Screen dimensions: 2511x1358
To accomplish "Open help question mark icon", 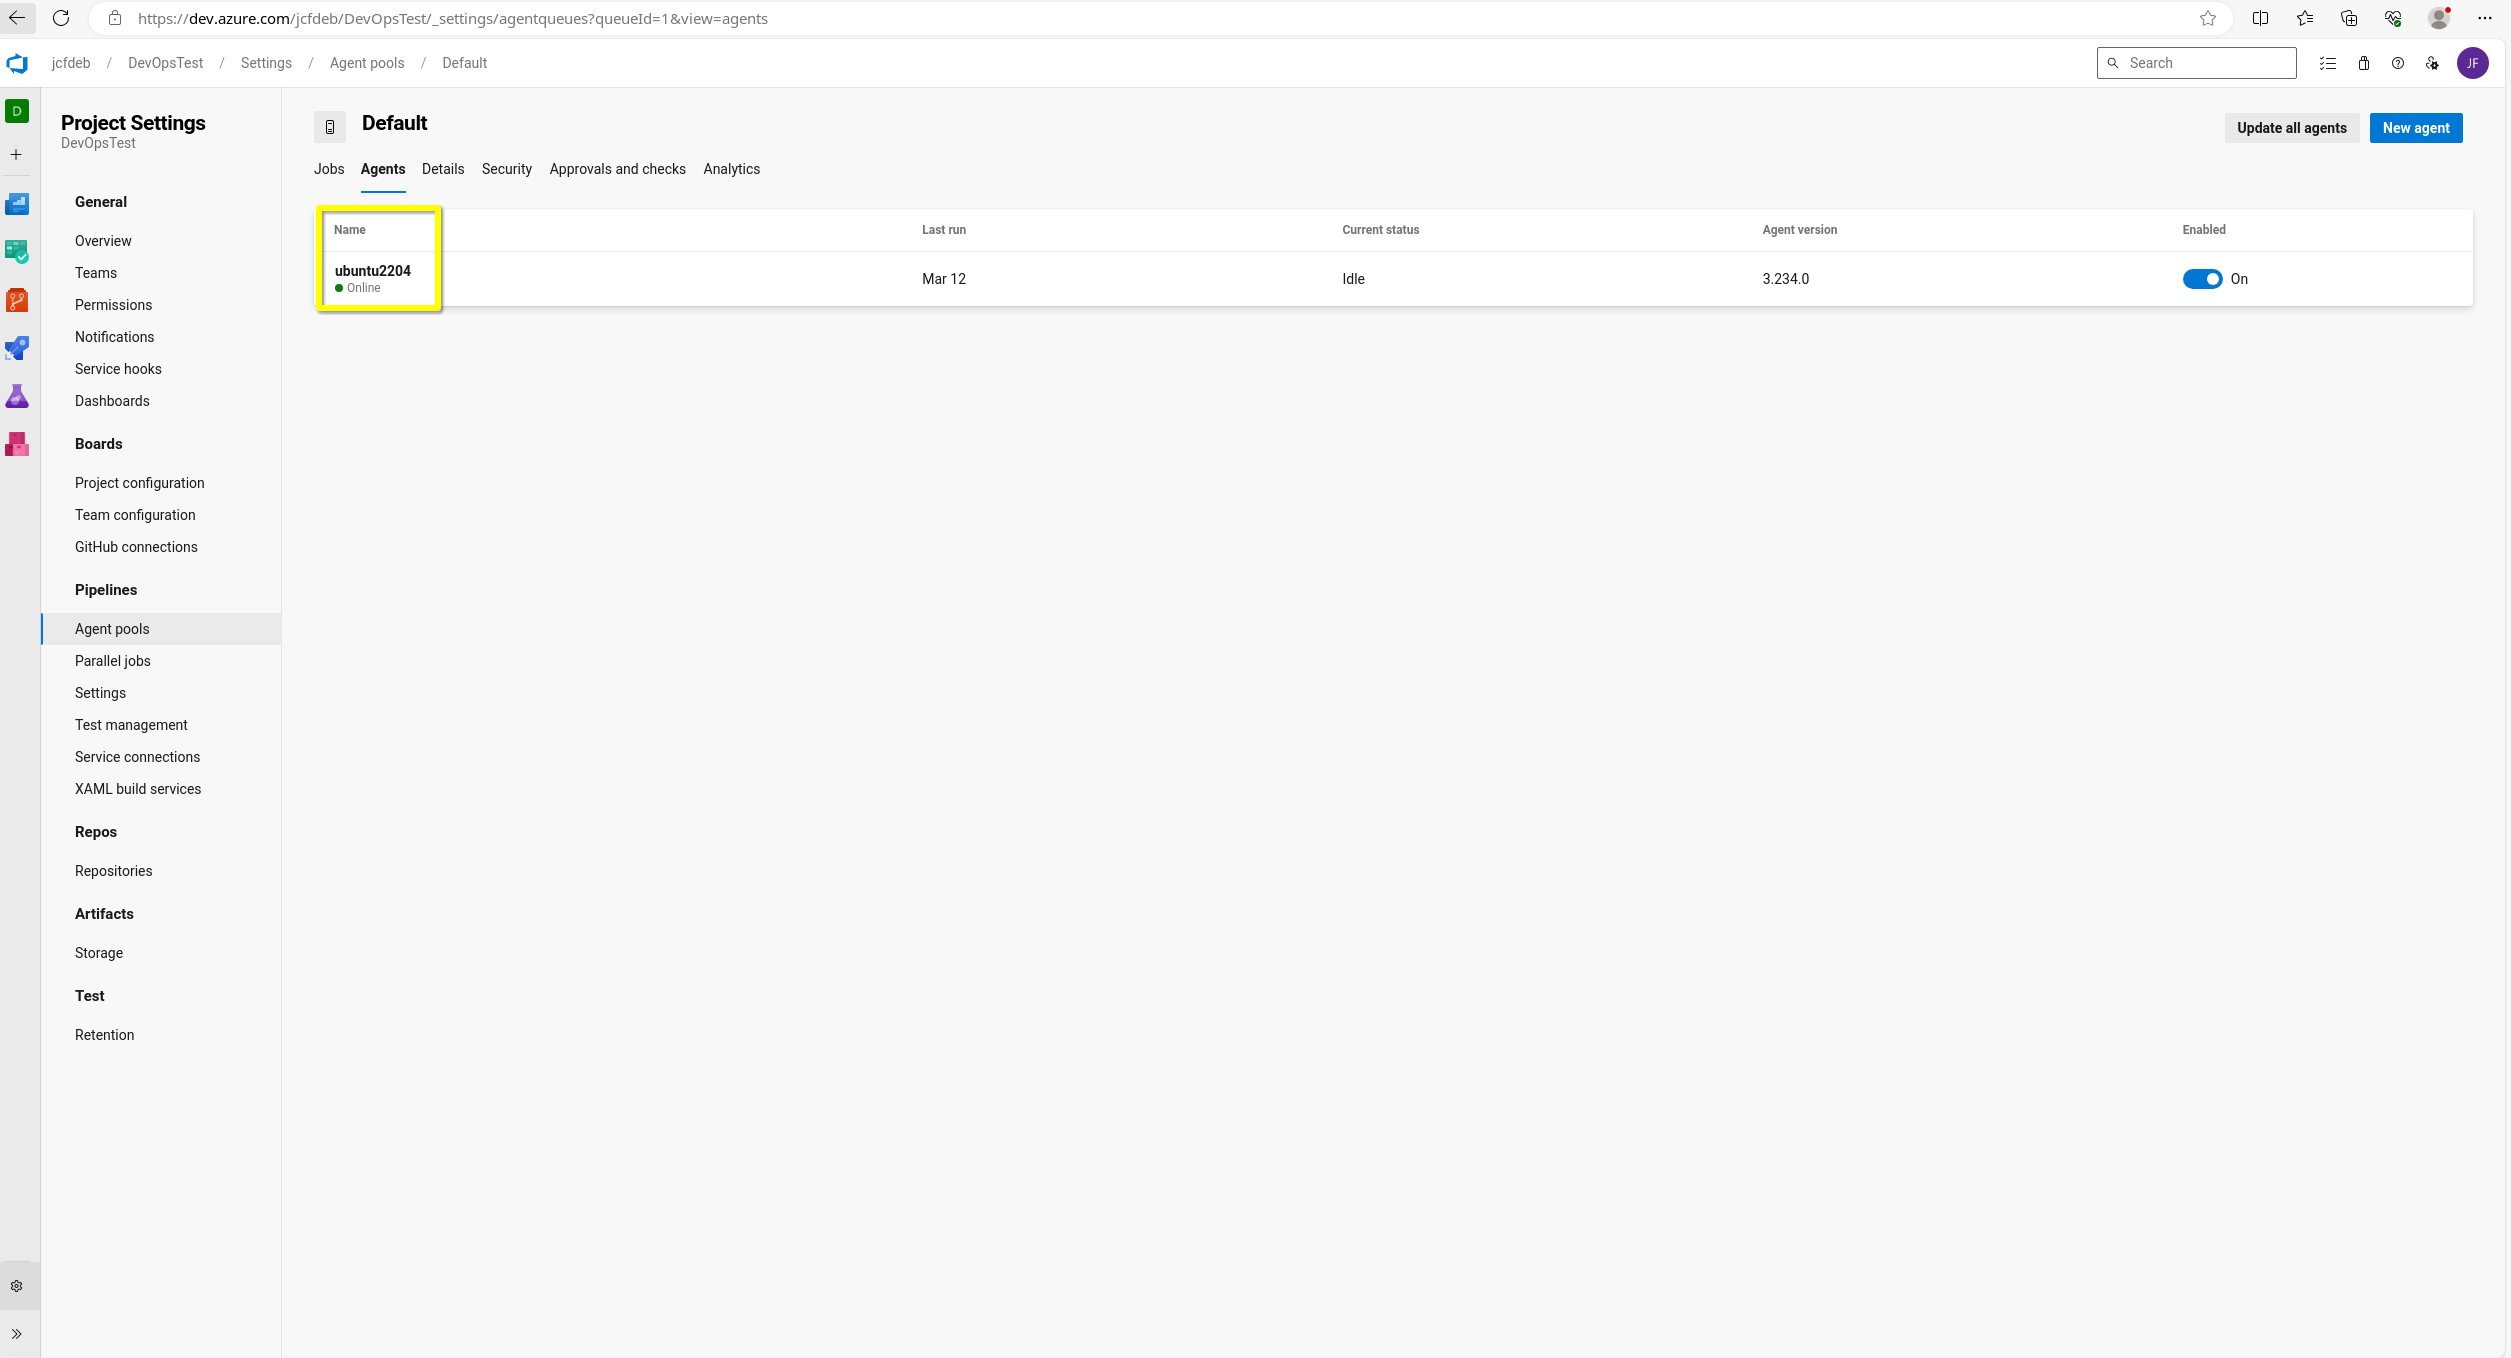I will point(2398,63).
